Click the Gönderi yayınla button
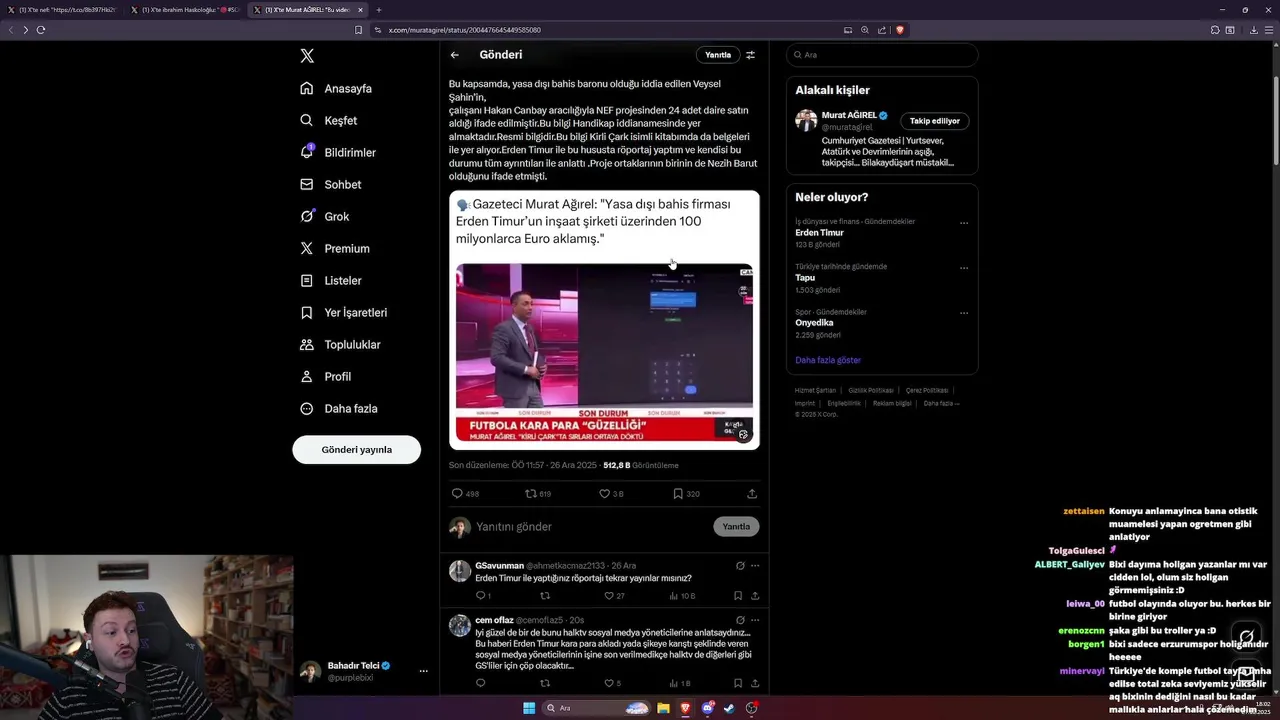The image size is (1280, 720). click(x=356, y=450)
